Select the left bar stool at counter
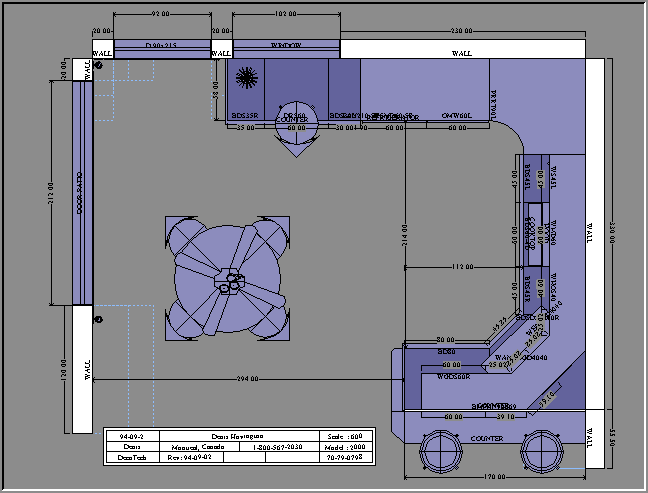This screenshot has height=493, width=648. (x=441, y=451)
